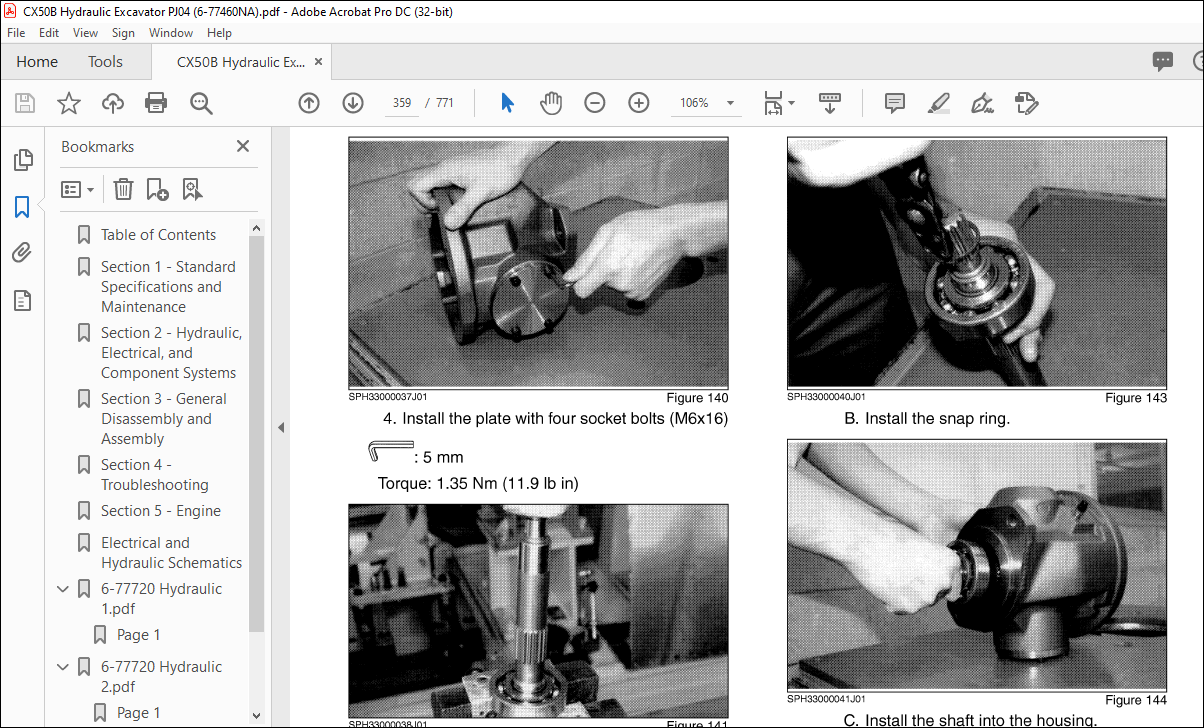Open the View menu
Image resolution: width=1204 pixels, height=728 pixels.
coord(85,32)
